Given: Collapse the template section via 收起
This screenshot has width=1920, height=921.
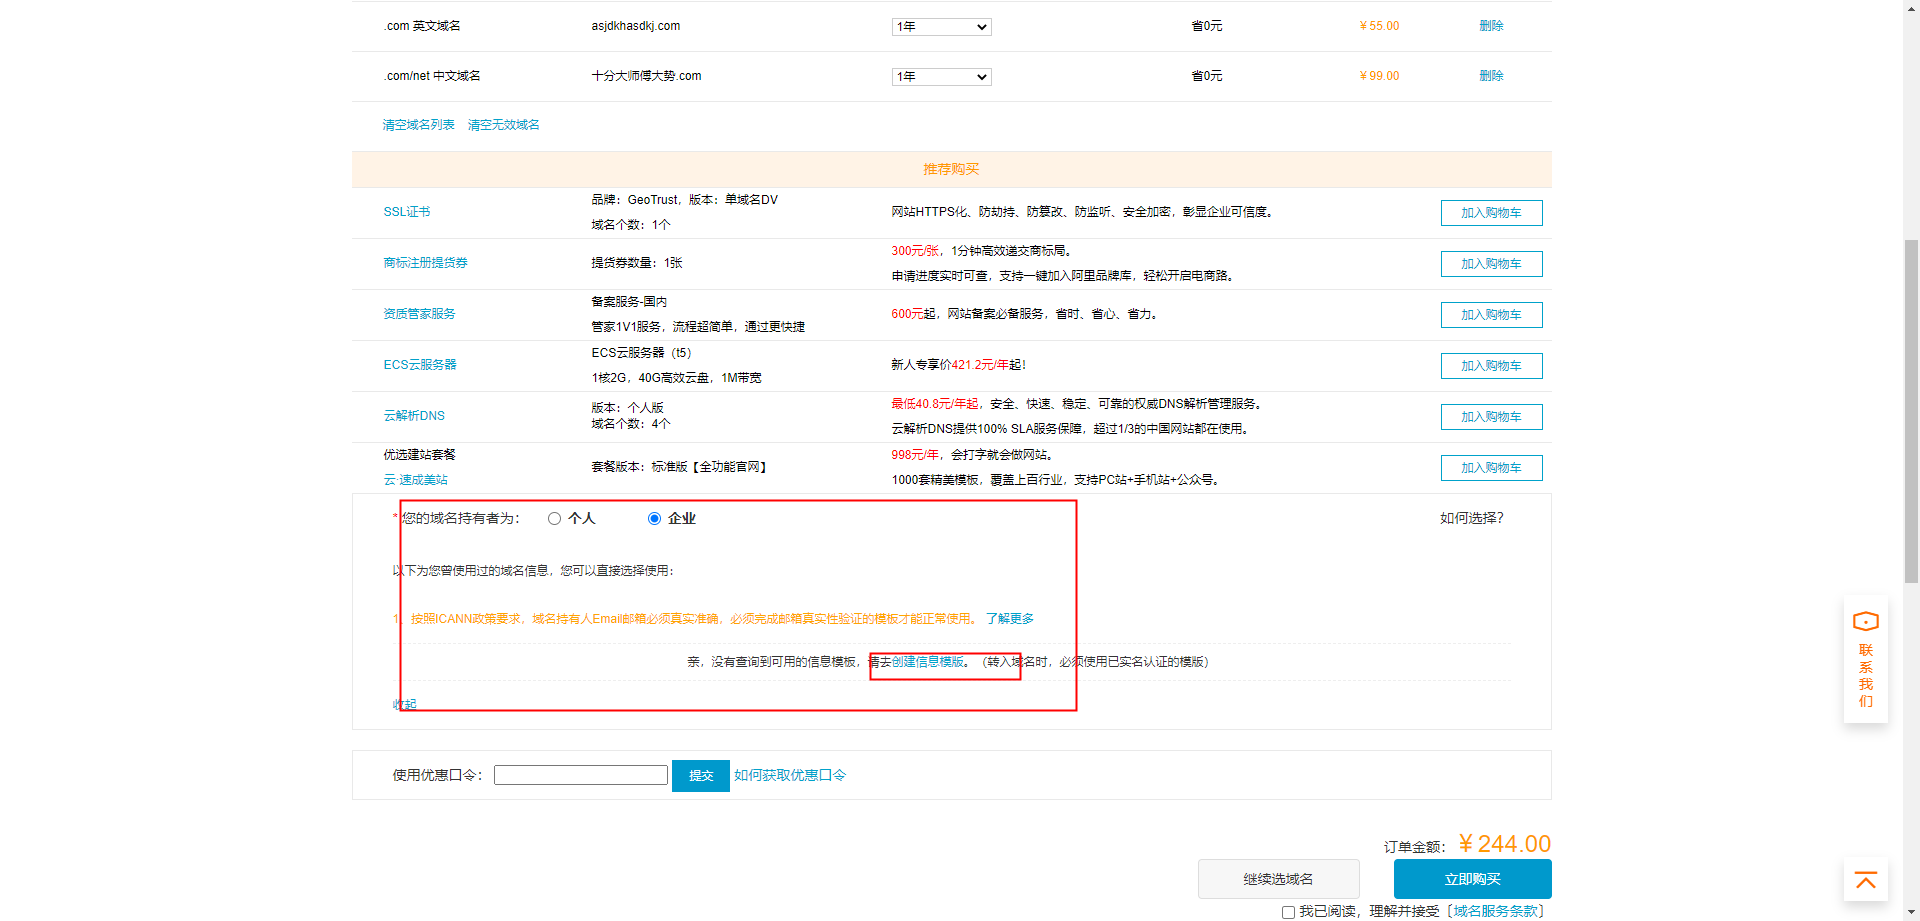Looking at the screenshot, I should click(404, 703).
